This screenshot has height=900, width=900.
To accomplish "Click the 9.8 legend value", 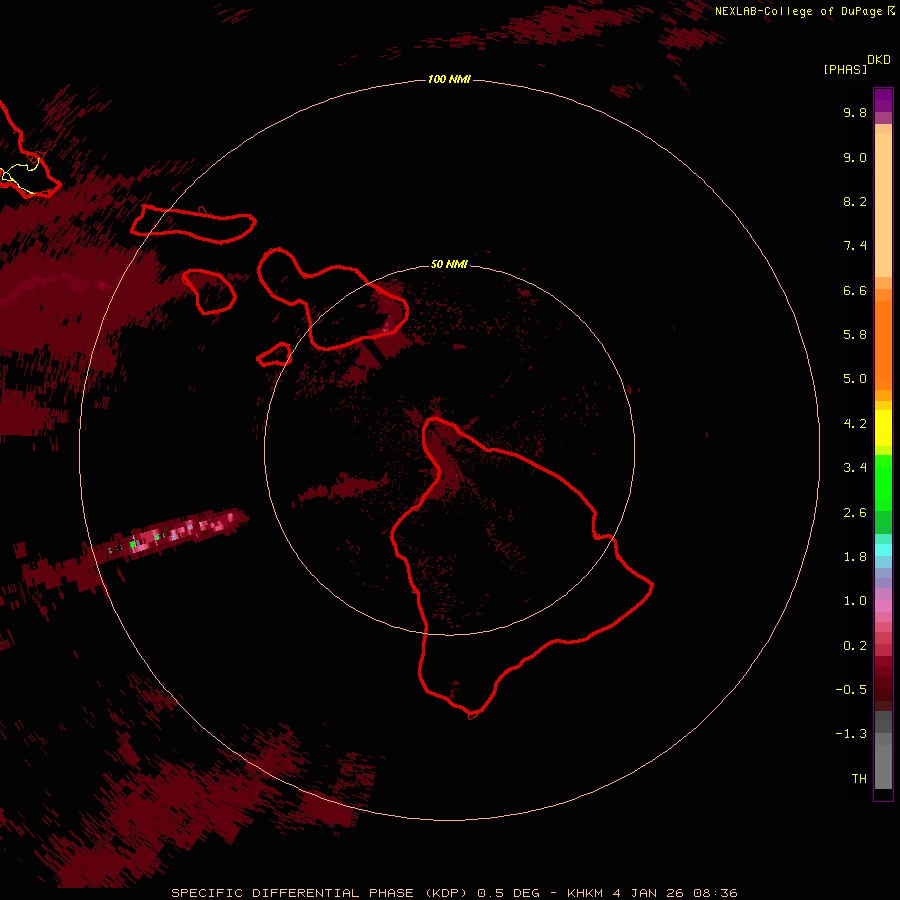I will point(855,112).
